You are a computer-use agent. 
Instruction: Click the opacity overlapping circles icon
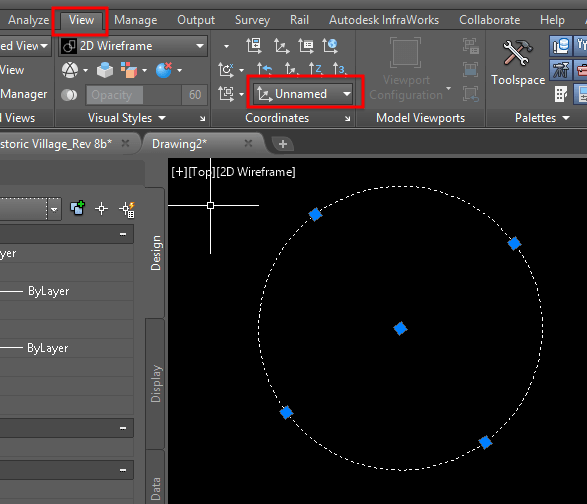pos(69,95)
